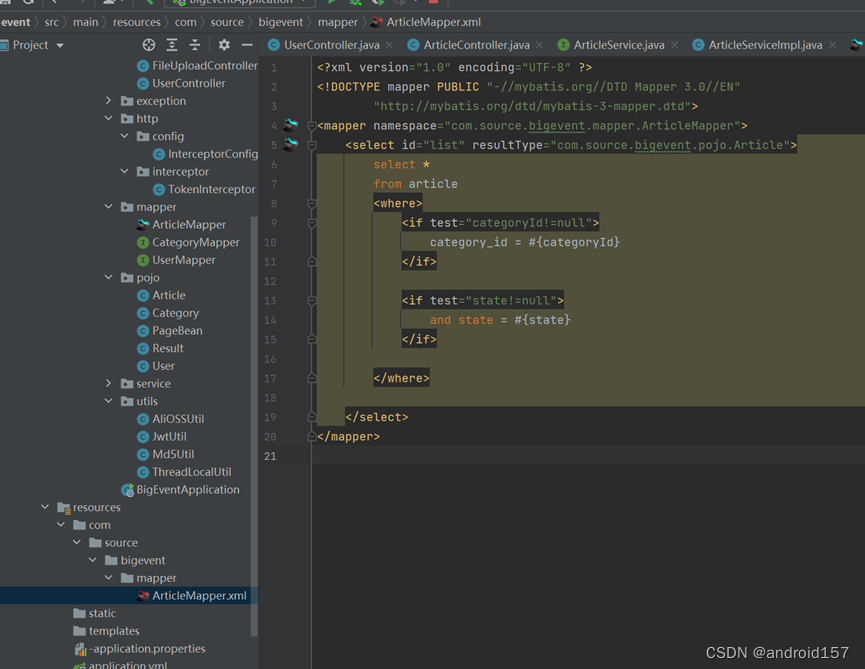Screen dimensions: 865x669
Task: Select Md5Util class
Action: coord(165,454)
